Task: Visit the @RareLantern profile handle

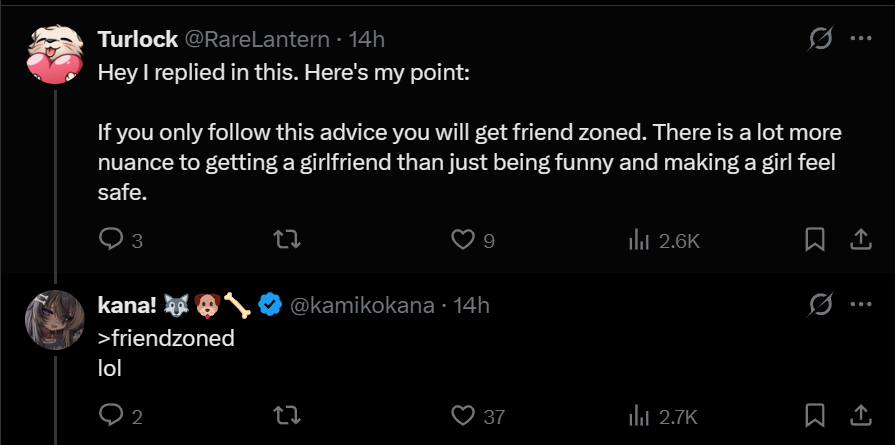Action: [x=257, y=39]
